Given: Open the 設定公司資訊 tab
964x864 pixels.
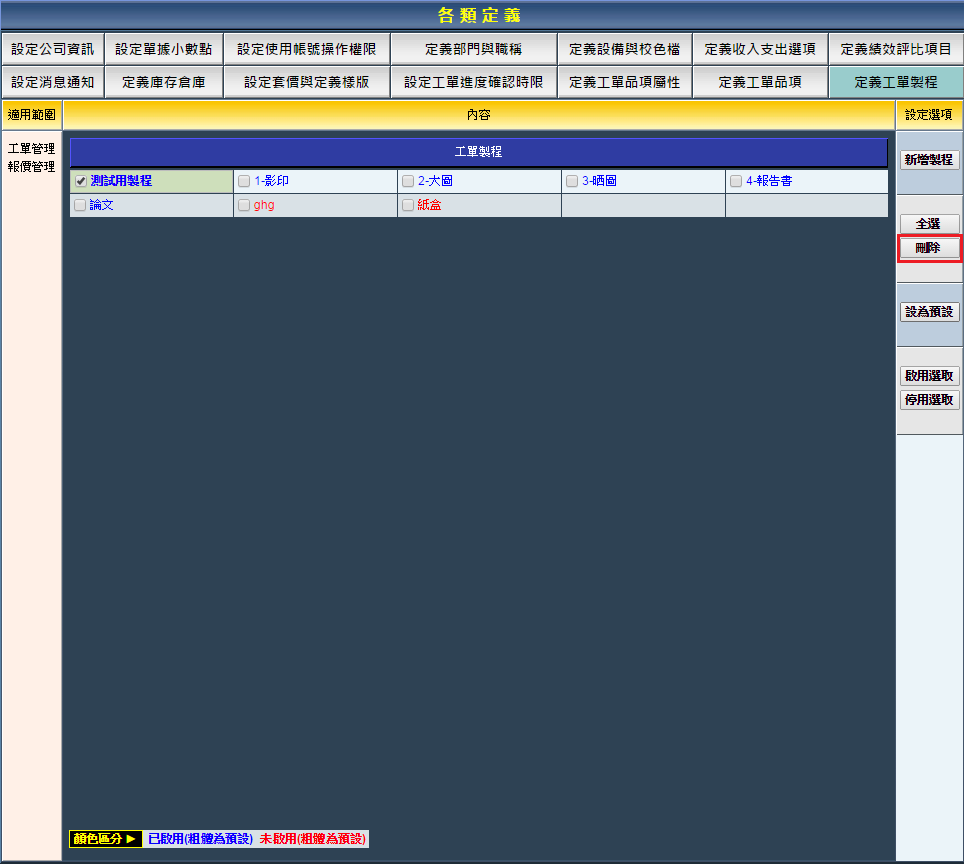Looking at the screenshot, I should coord(52,49).
